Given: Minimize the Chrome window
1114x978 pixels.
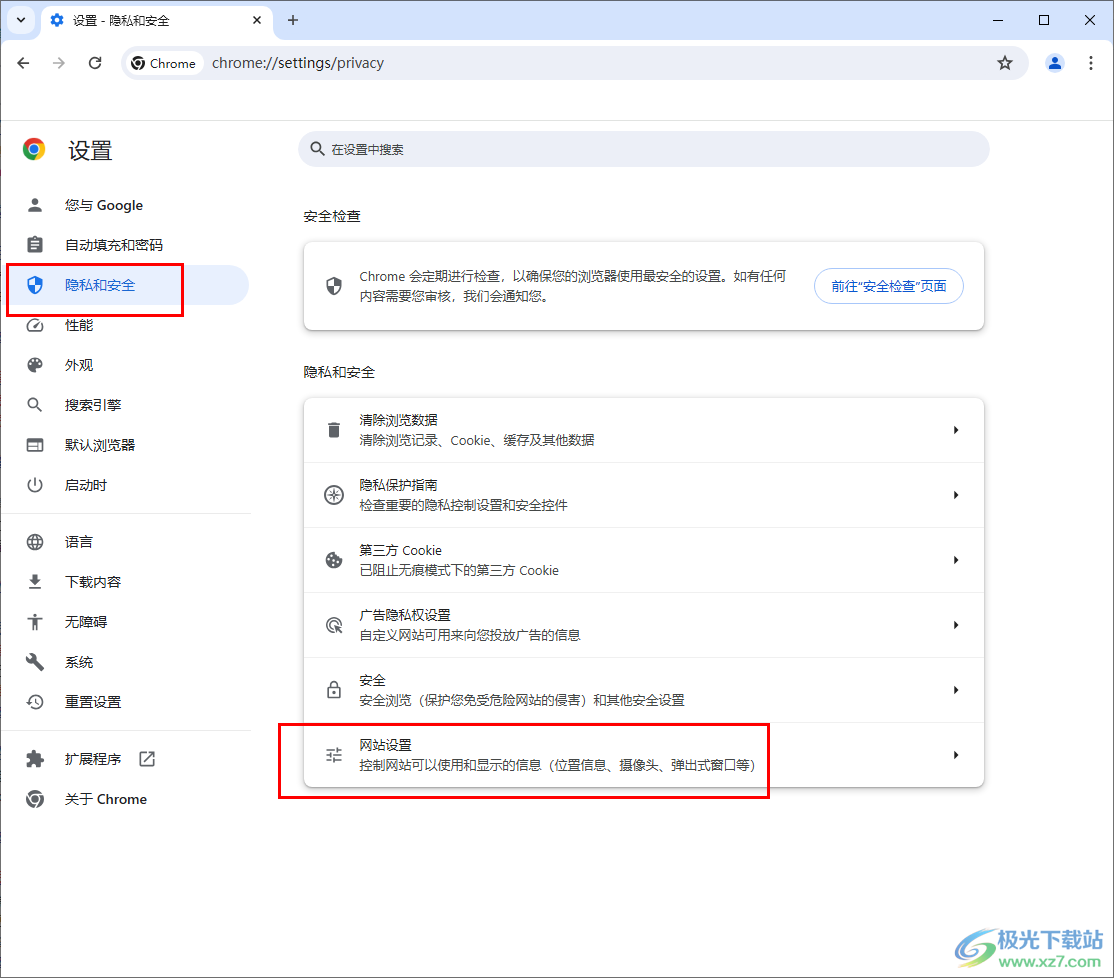Looking at the screenshot, I should (x=998, y=20).
